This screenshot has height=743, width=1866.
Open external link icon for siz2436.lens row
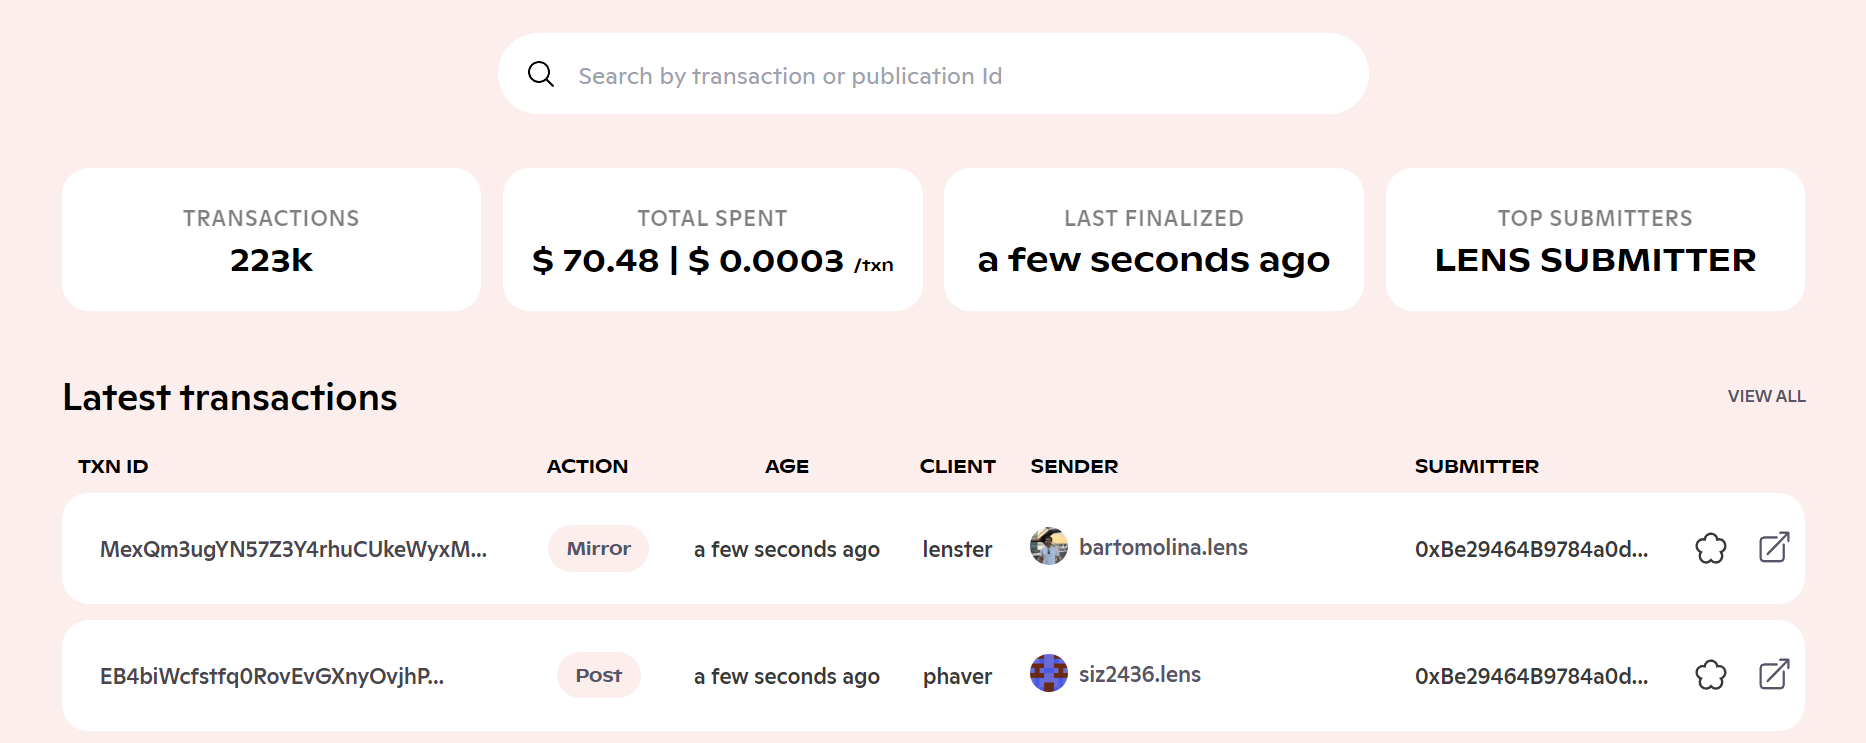click(x=1774, y=675)
